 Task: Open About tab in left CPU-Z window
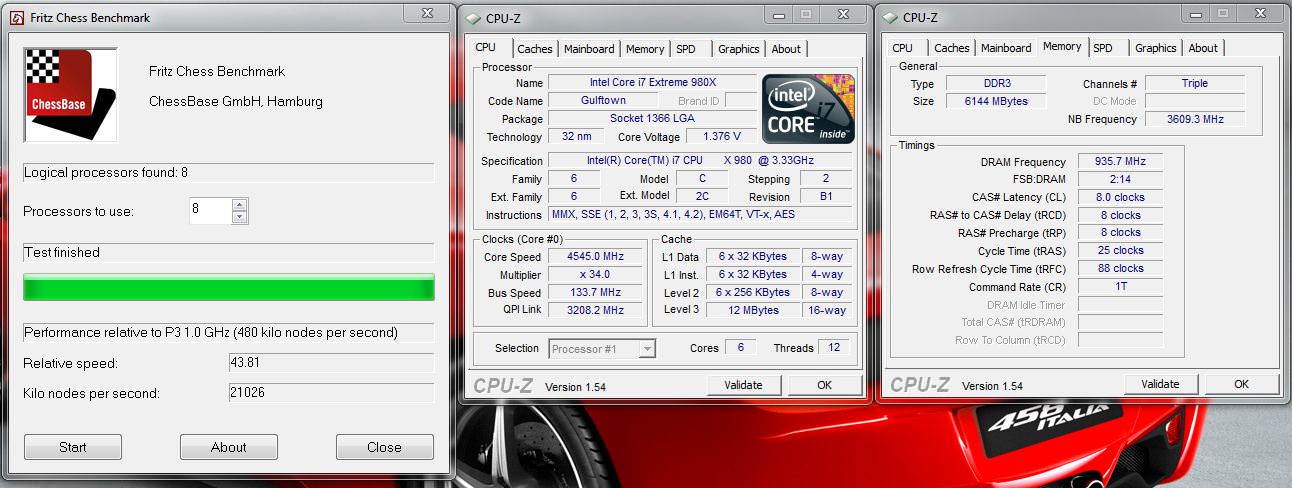pos(786,49)
